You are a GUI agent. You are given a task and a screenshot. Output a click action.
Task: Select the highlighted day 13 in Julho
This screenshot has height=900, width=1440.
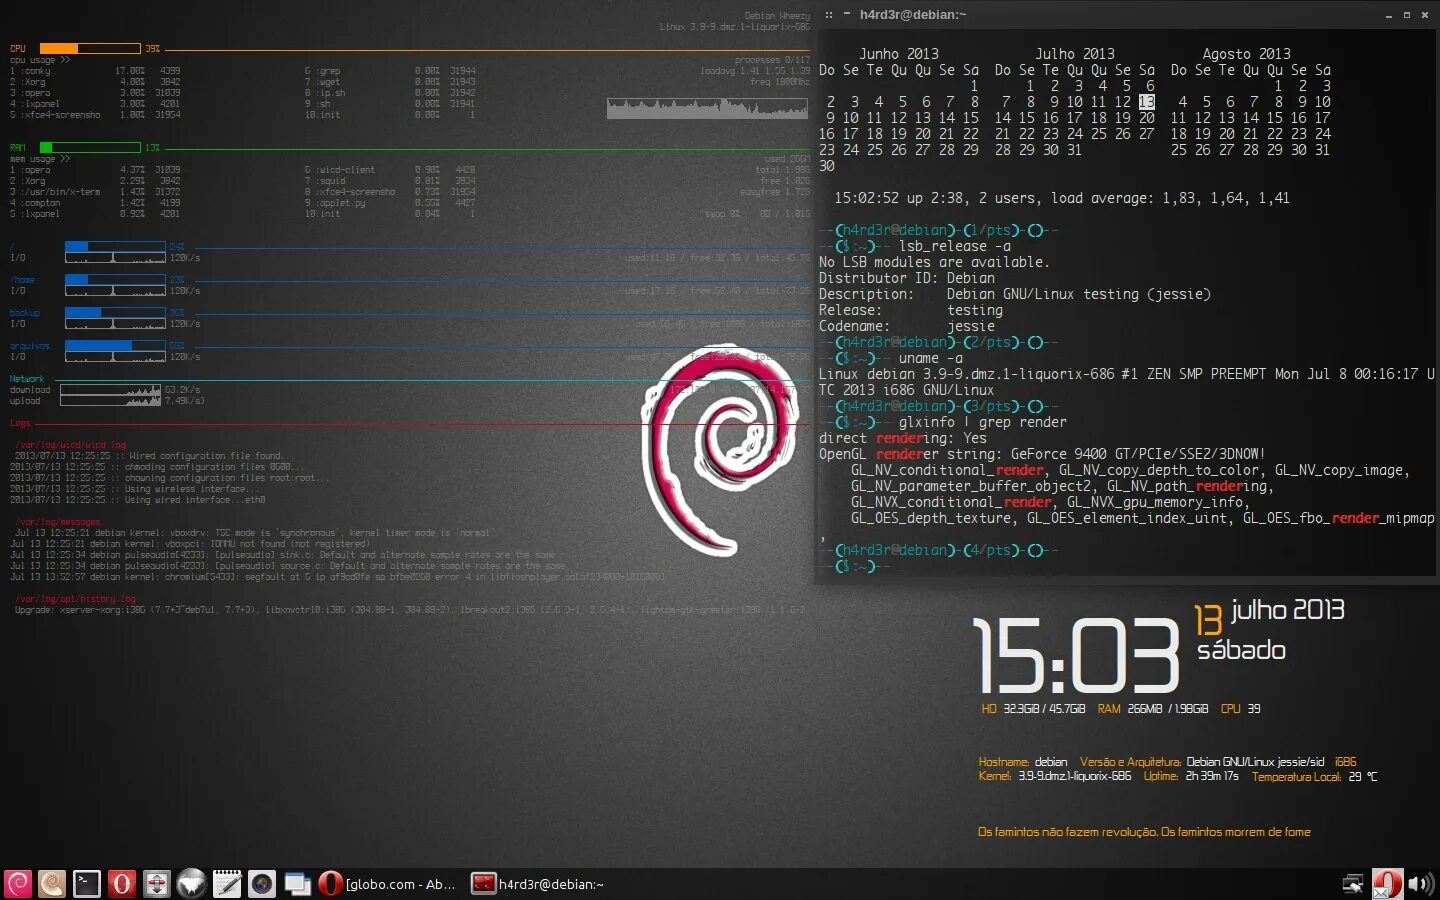(1146, 102)
